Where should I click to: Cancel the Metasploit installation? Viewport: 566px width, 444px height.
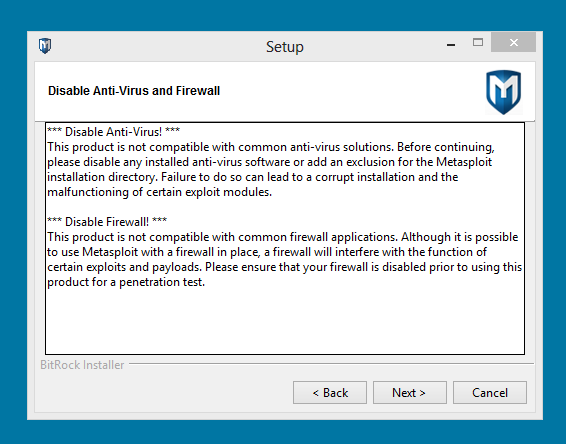coord(490,392)
